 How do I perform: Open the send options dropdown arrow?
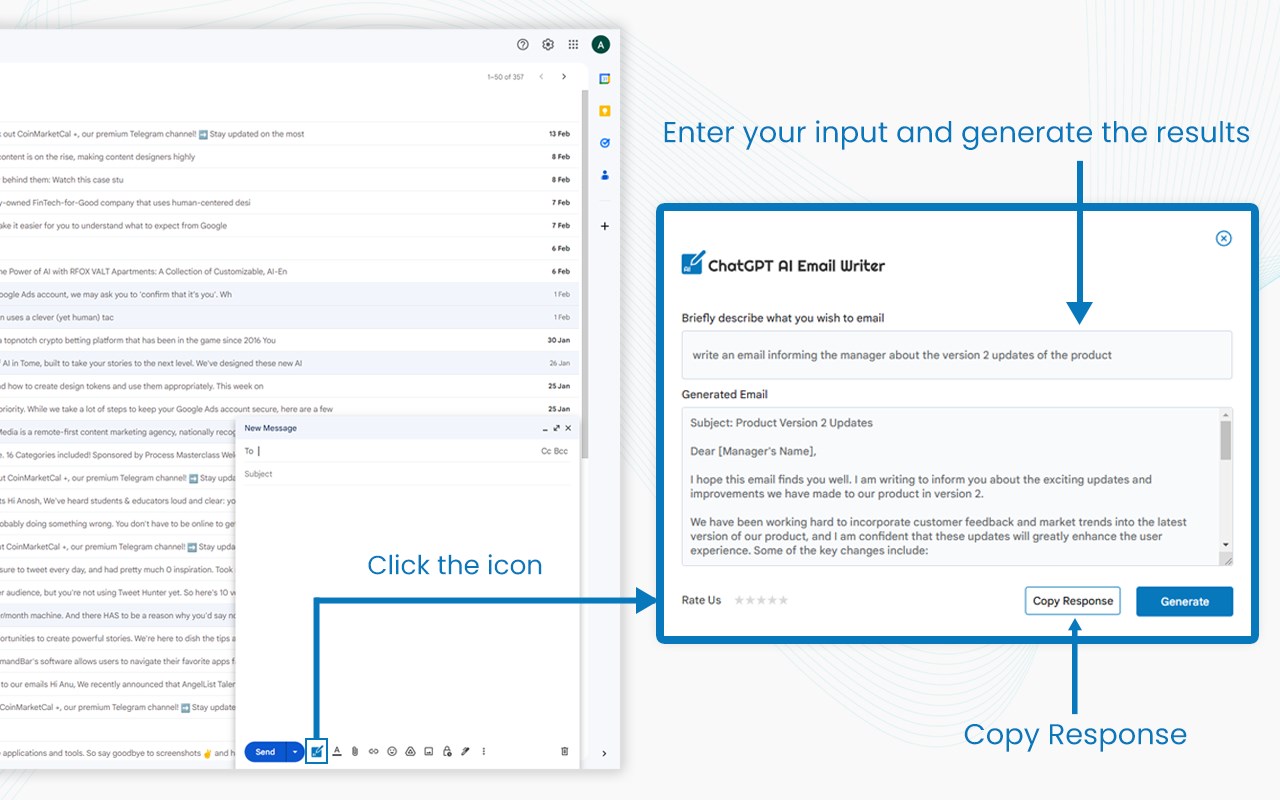[x=294, y=752]
